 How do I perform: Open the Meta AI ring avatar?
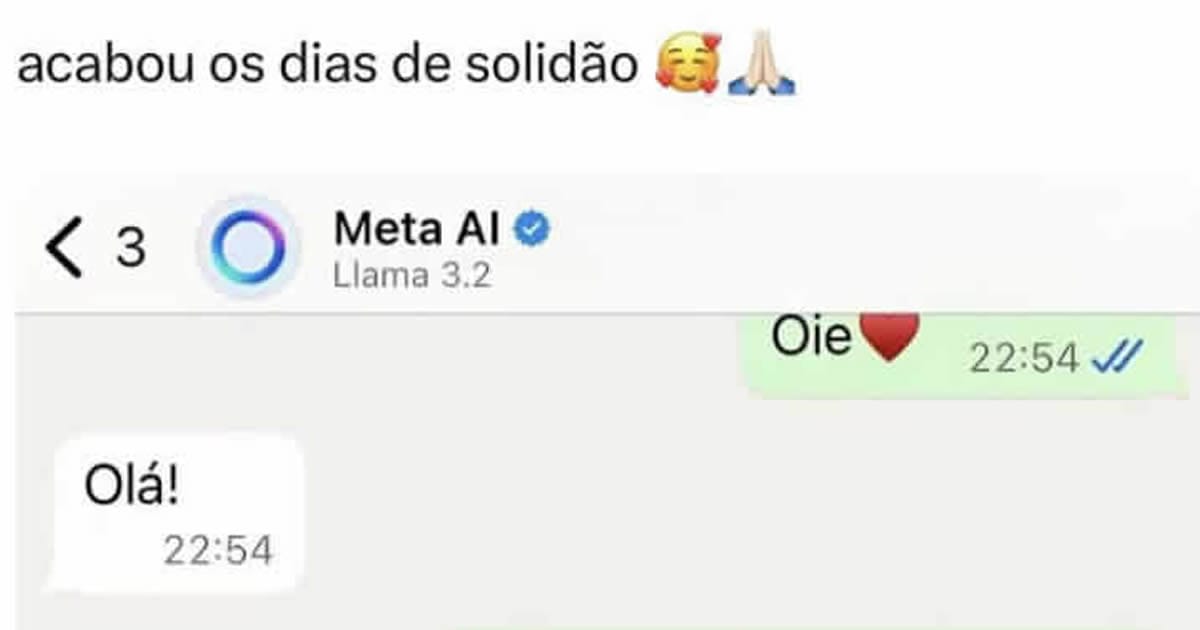[242, 248]
